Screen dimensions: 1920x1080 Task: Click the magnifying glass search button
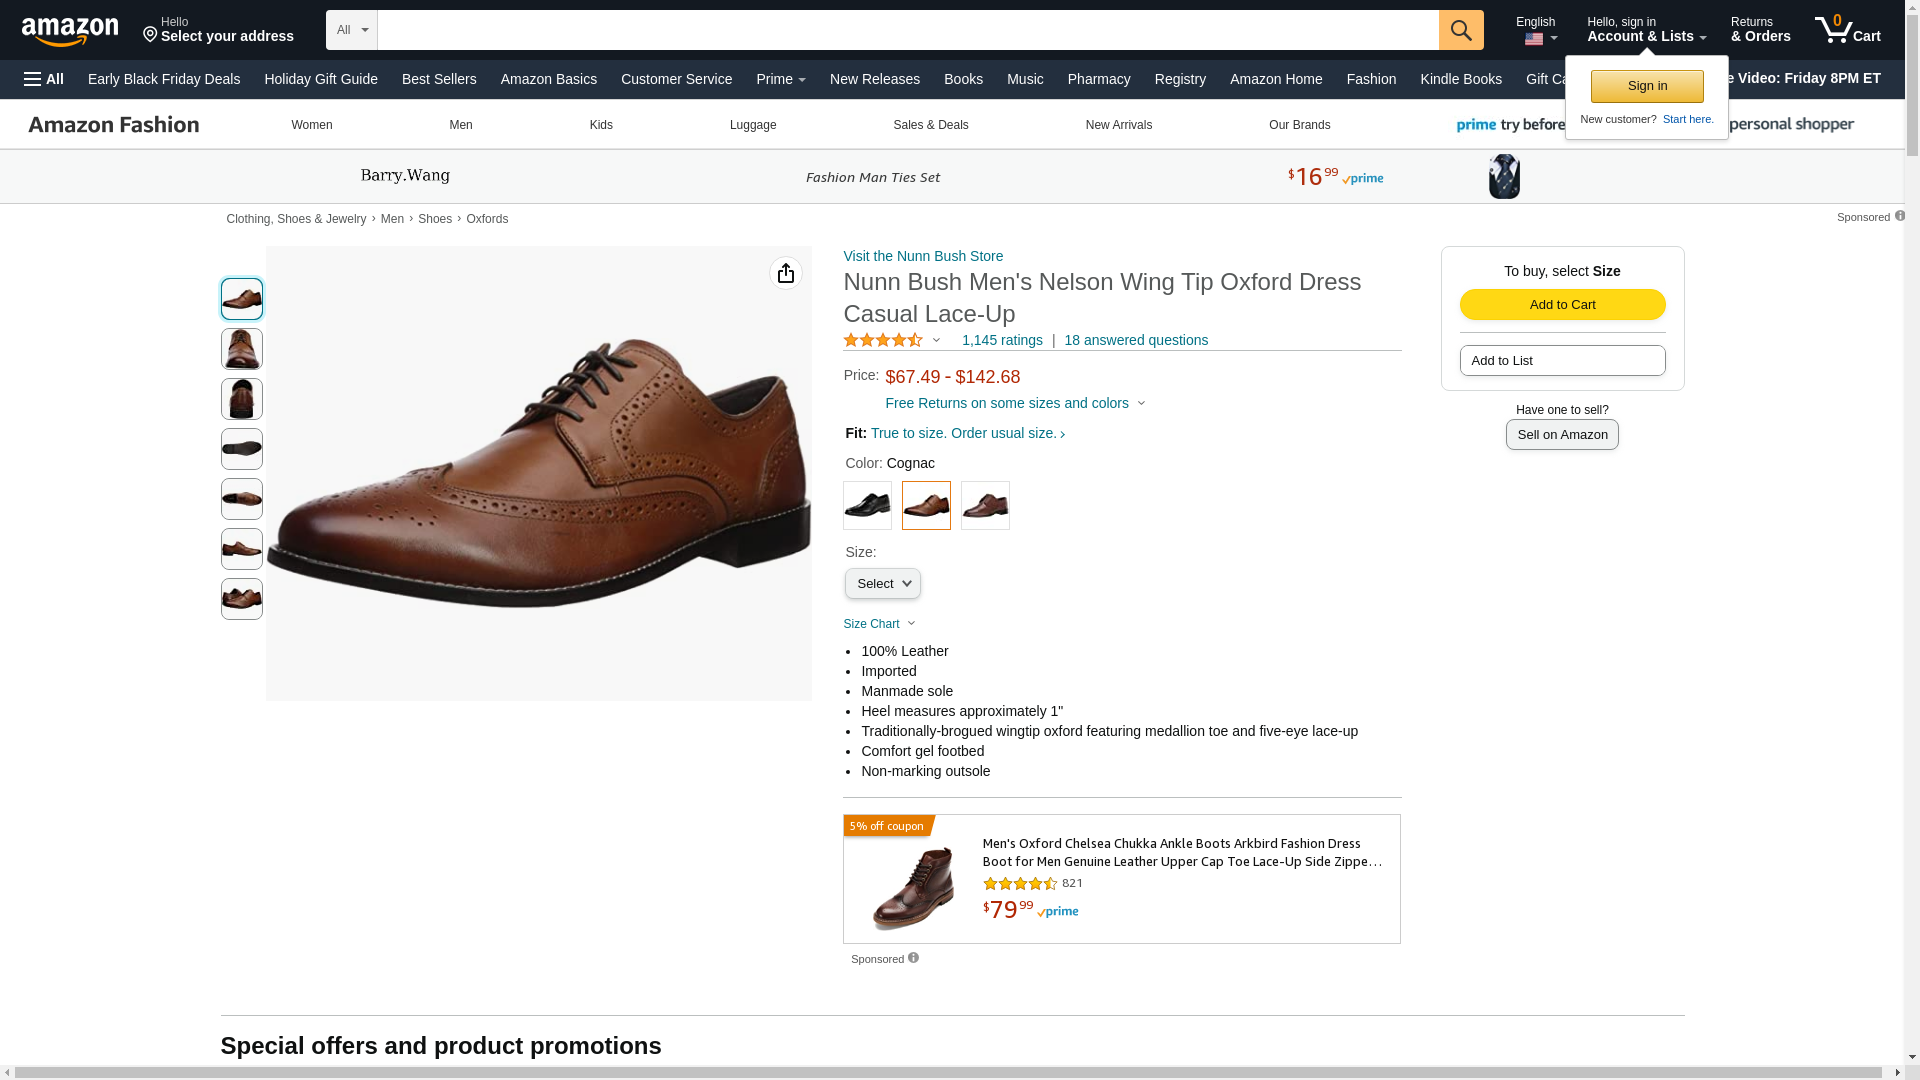click(x=1460, y=30)
